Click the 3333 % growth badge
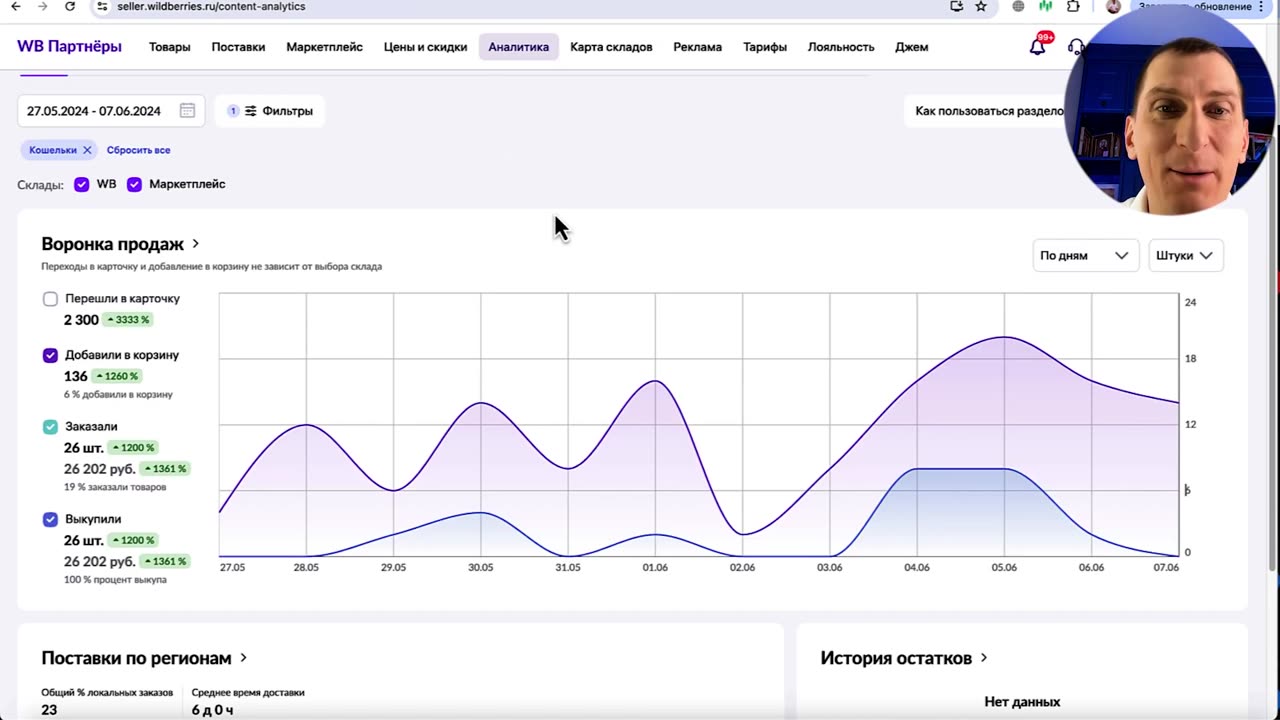 (x=128, y=320)
